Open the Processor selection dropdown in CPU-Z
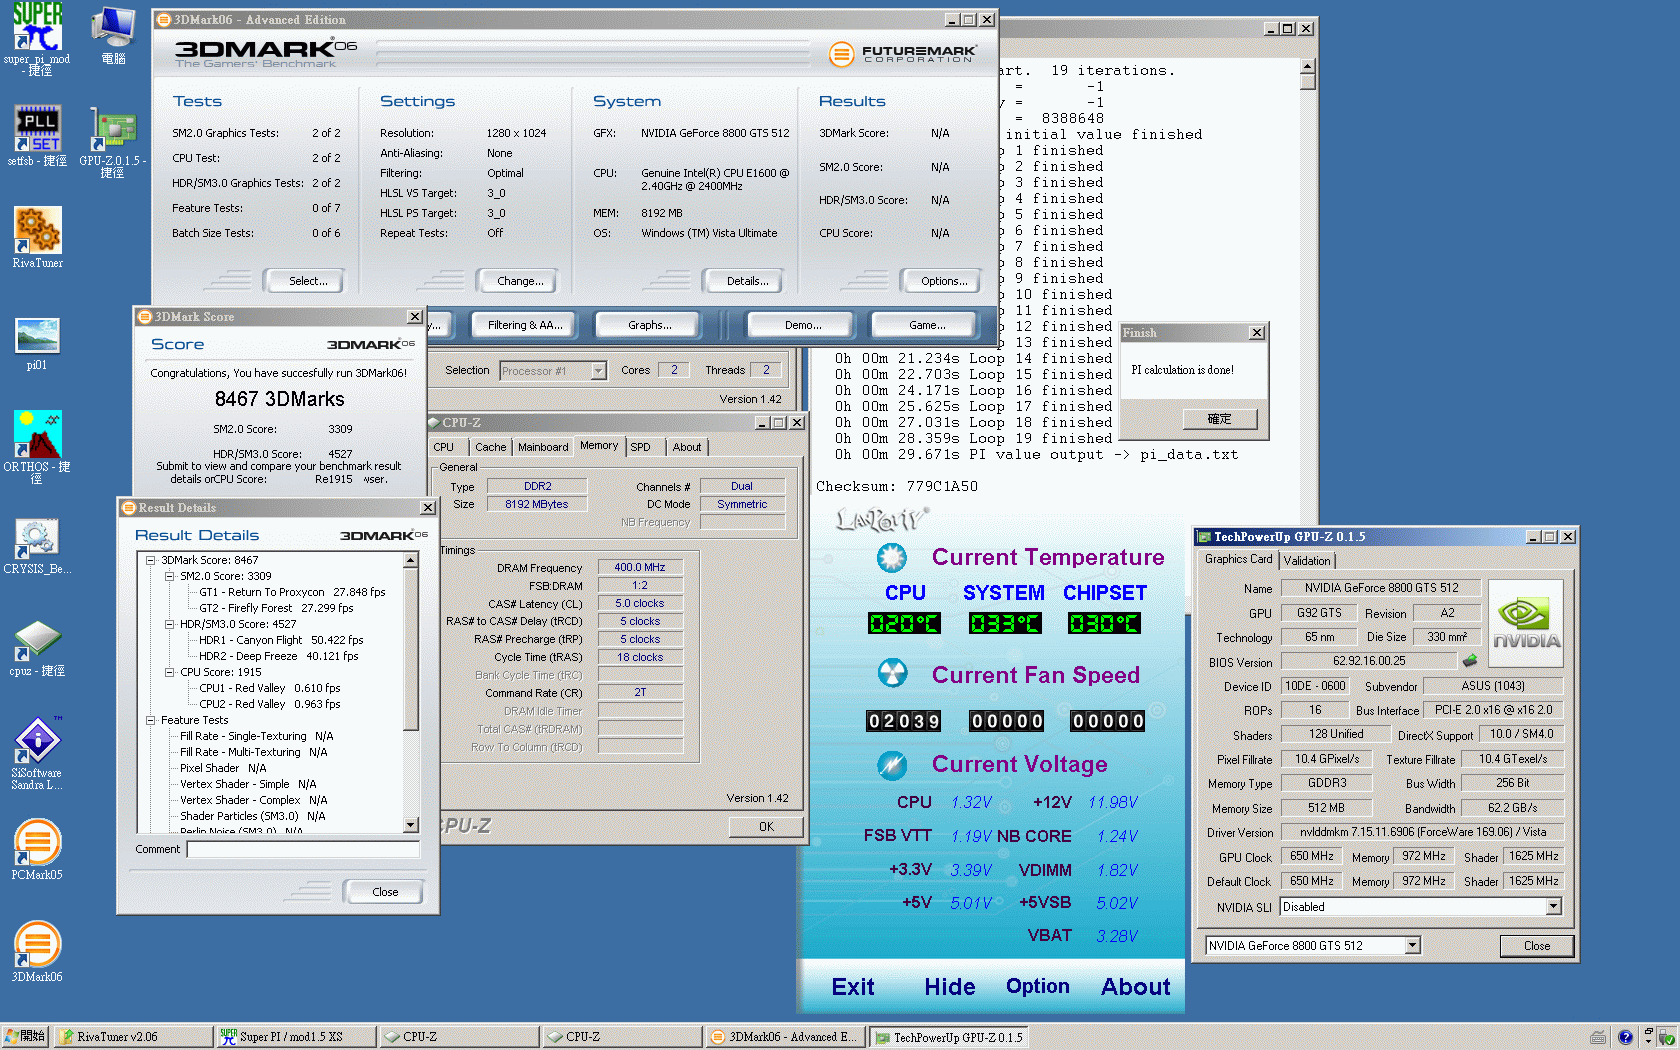 [x=598, y=371]
